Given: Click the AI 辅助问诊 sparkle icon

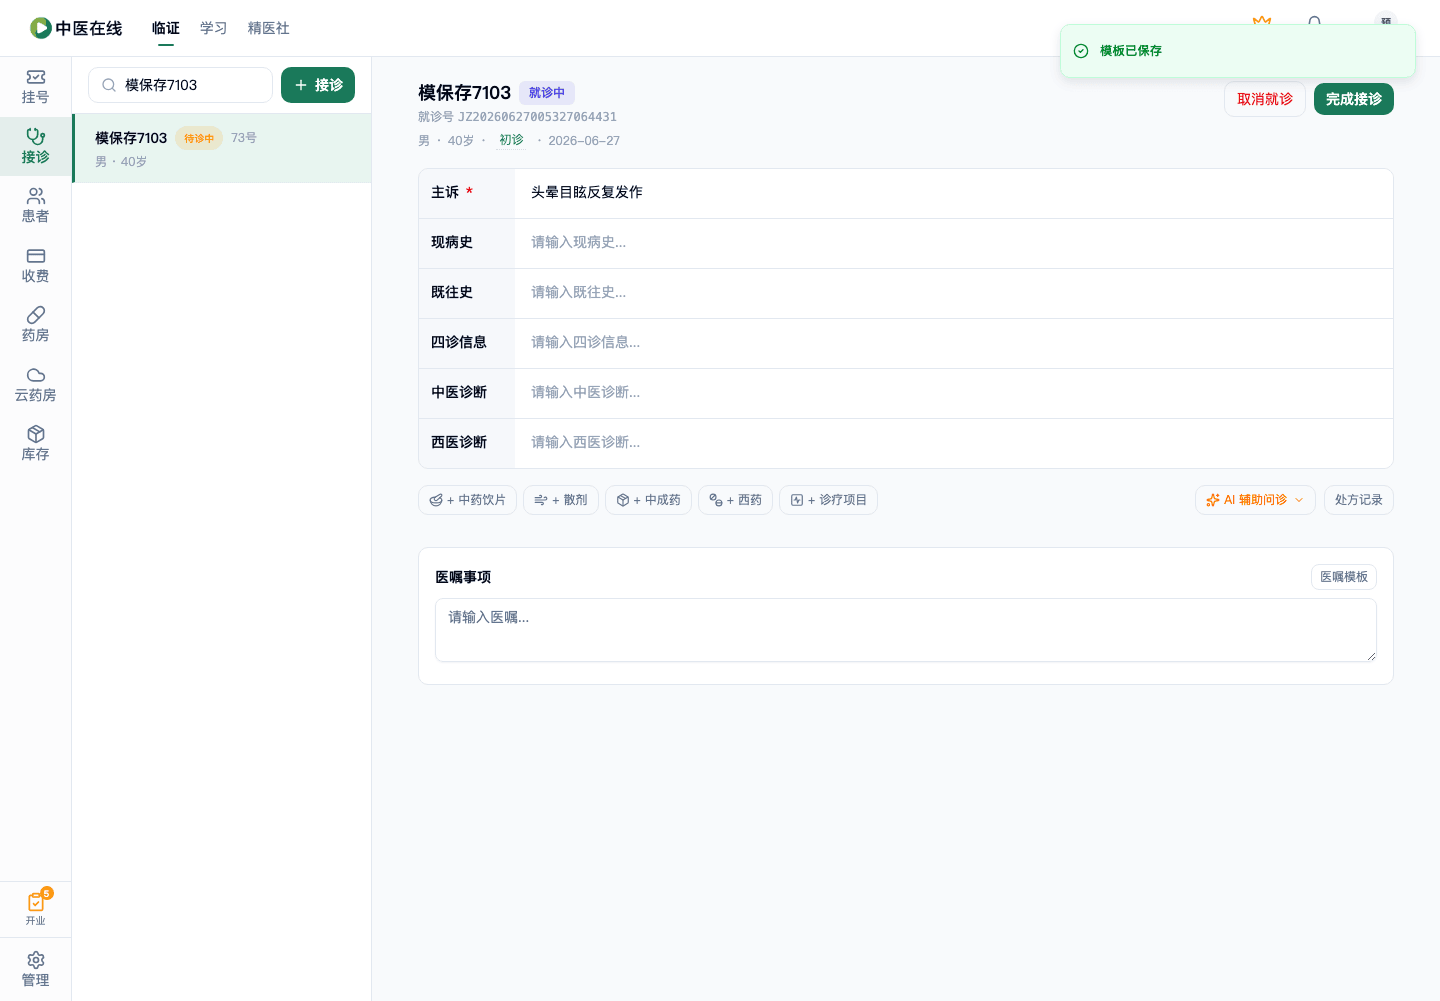Looking at the screenshot, I should (1213, 500).
